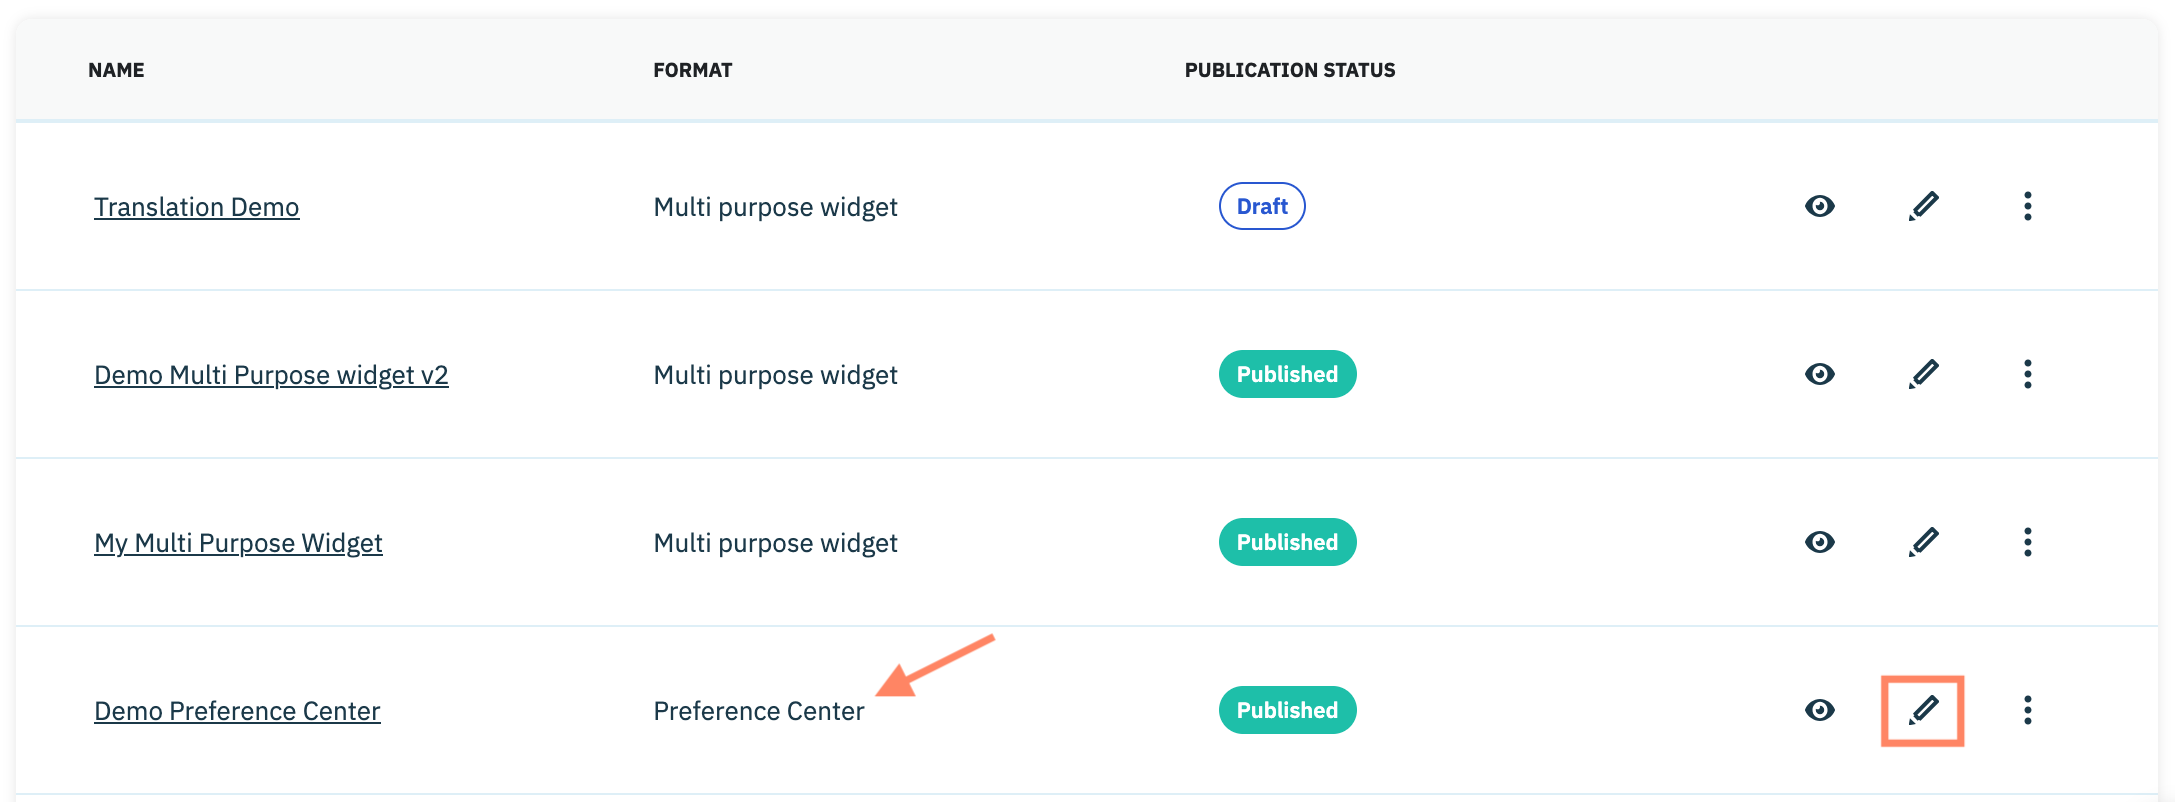
Task: Open three-dot menu for Demo Multi Purpose v2
Action: pyautogui.click(x=2027, y=374)
